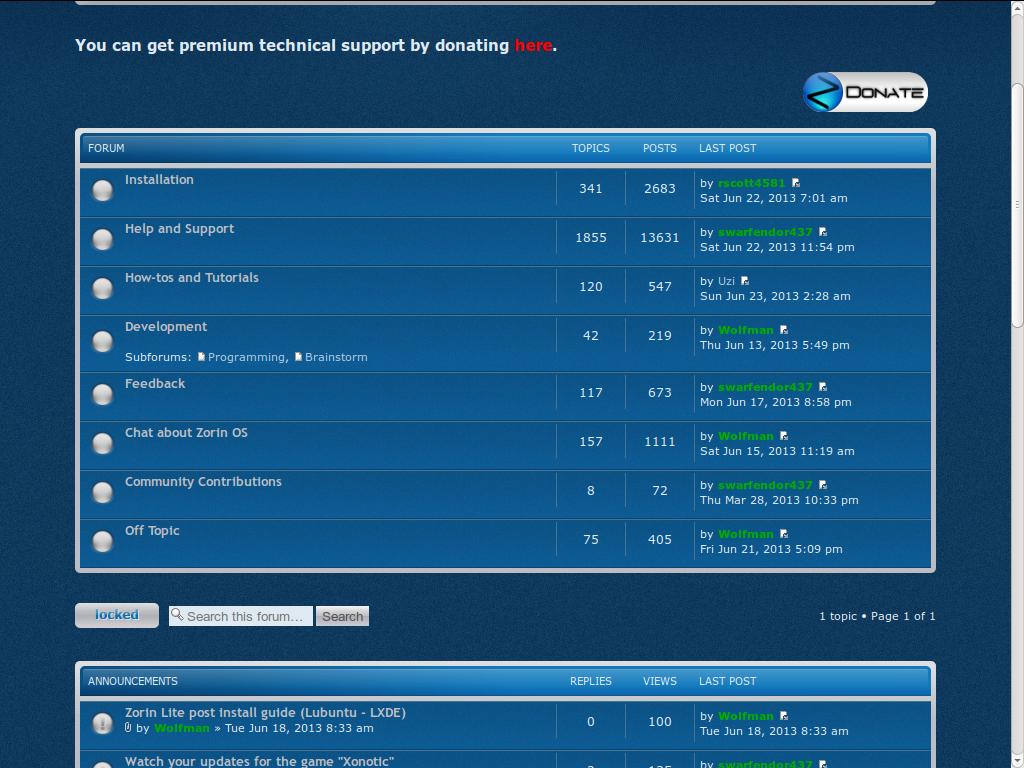Open the Development forum
The height and width of the screenshot is (768, 1024).
pos(166,327)
